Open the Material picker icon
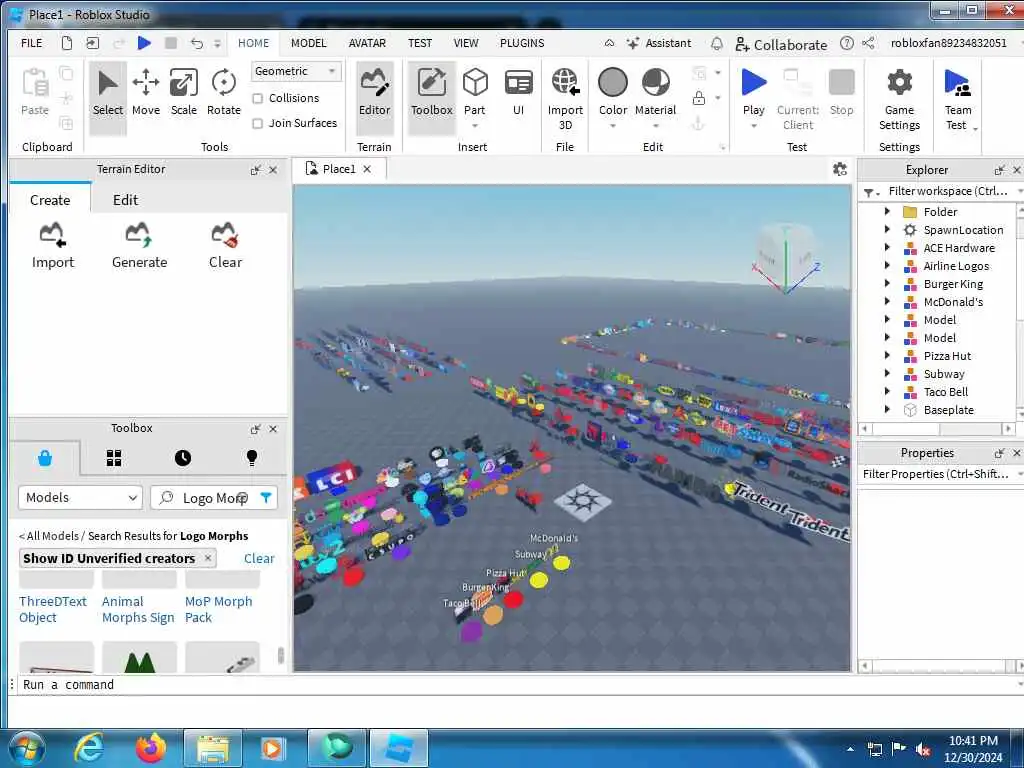Viewport: 1024px width, 768px height. pyautogui.click(x=656, y=82)
